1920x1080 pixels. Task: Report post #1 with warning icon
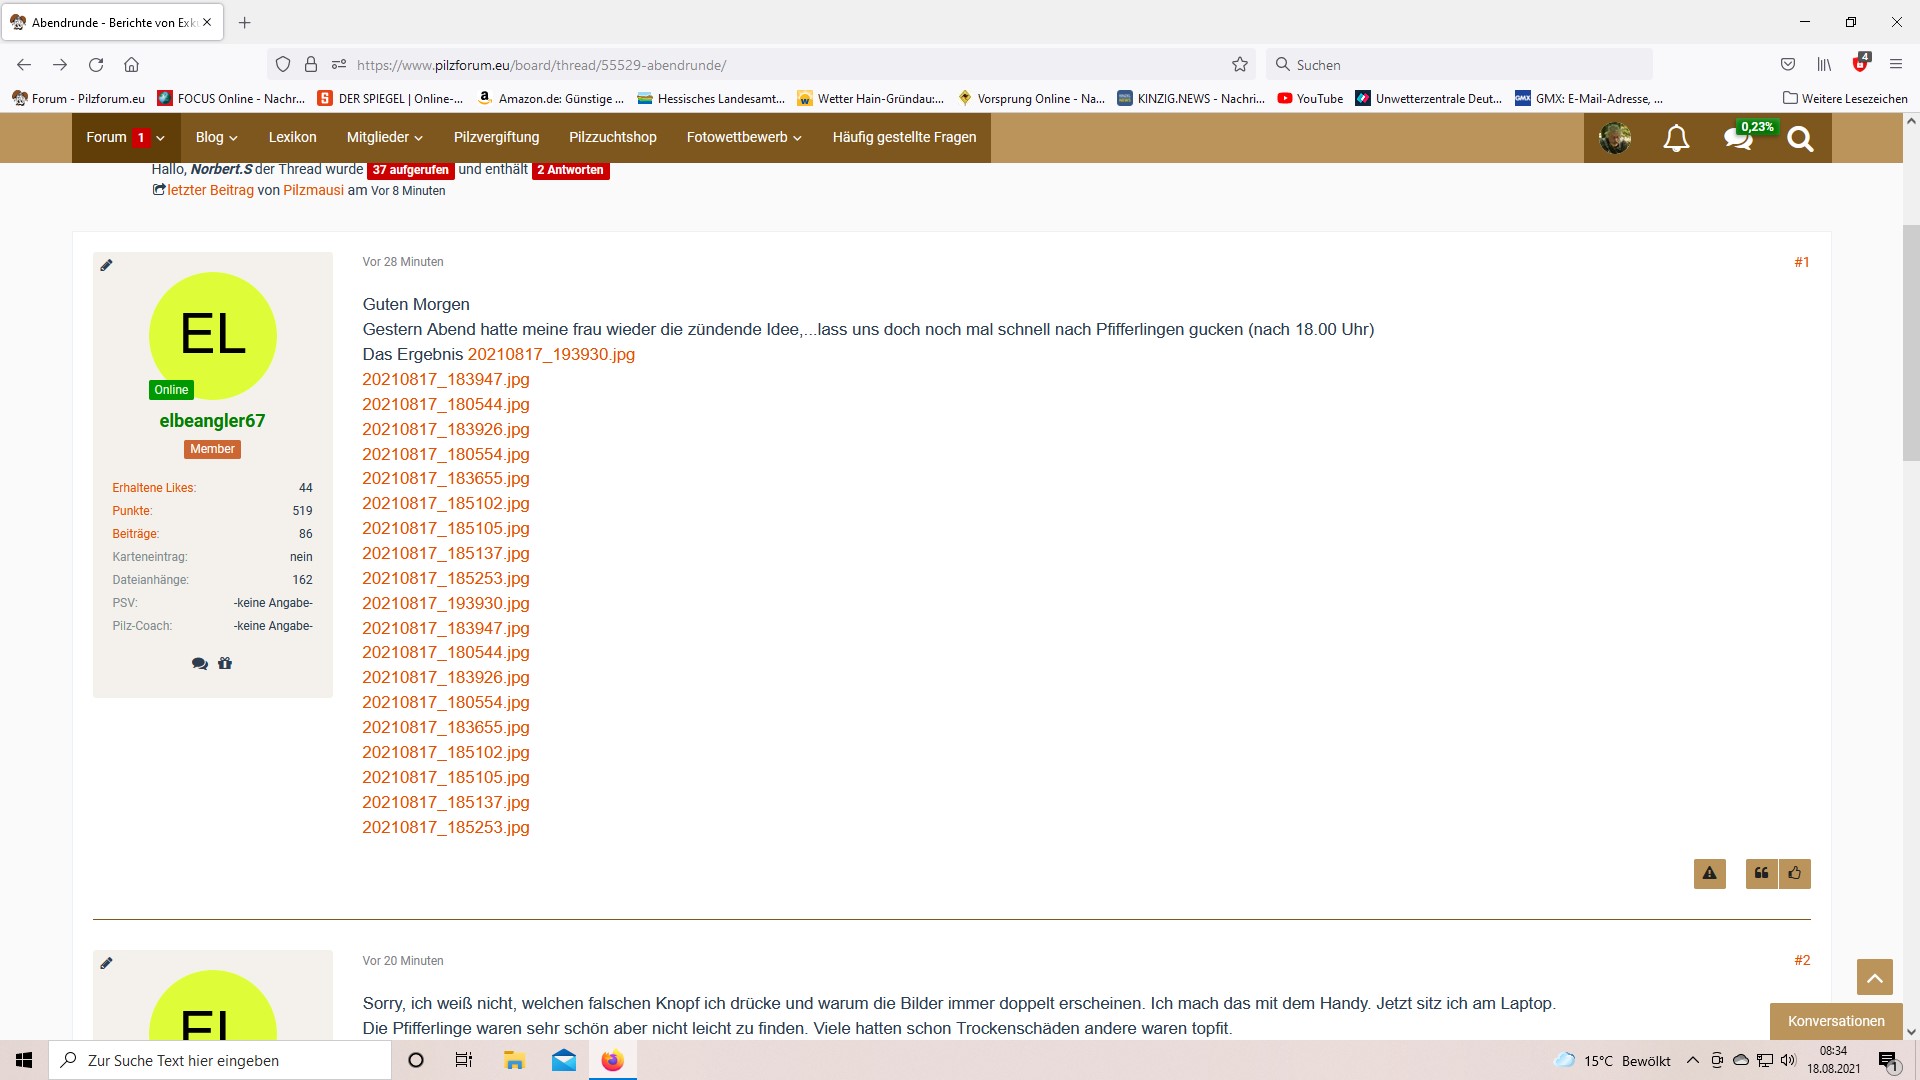click(x=1709, y=873)
